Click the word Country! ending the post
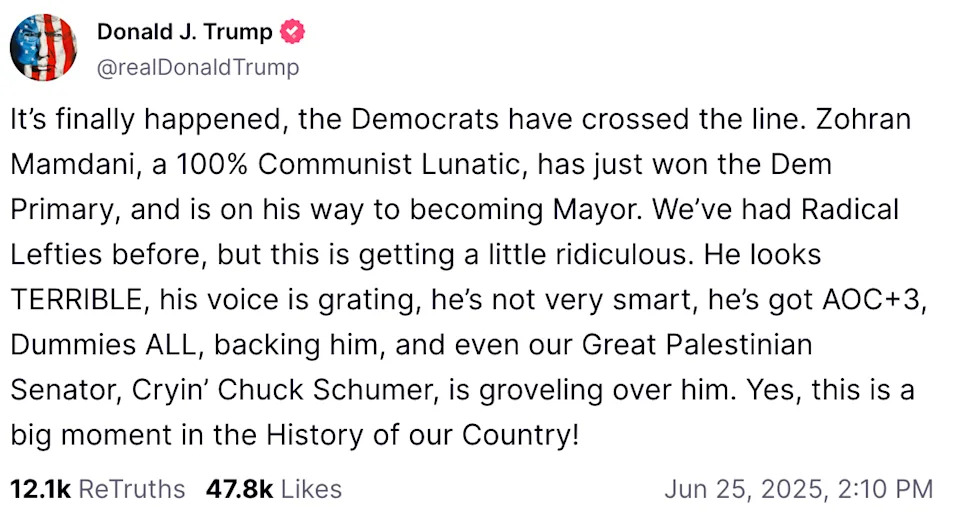The image size is (960, 527). tap(520, 435)
